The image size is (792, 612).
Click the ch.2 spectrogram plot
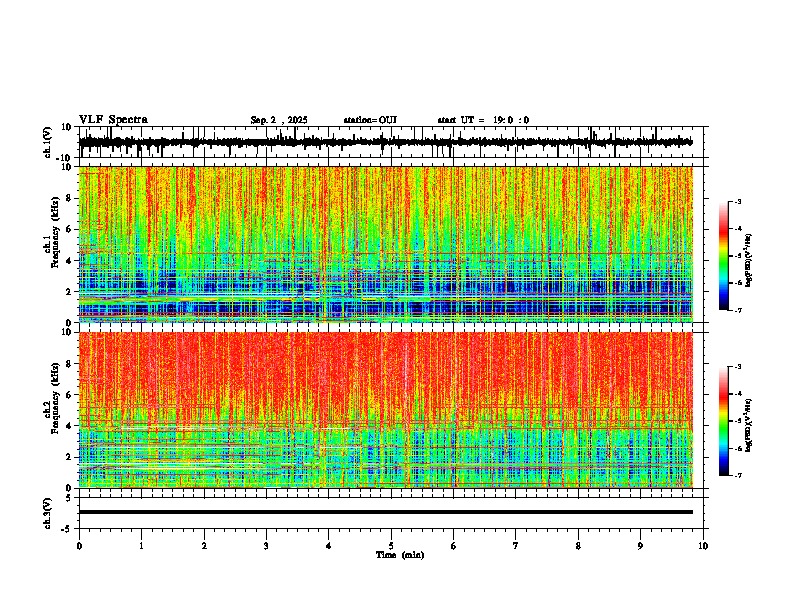[386, 410]
